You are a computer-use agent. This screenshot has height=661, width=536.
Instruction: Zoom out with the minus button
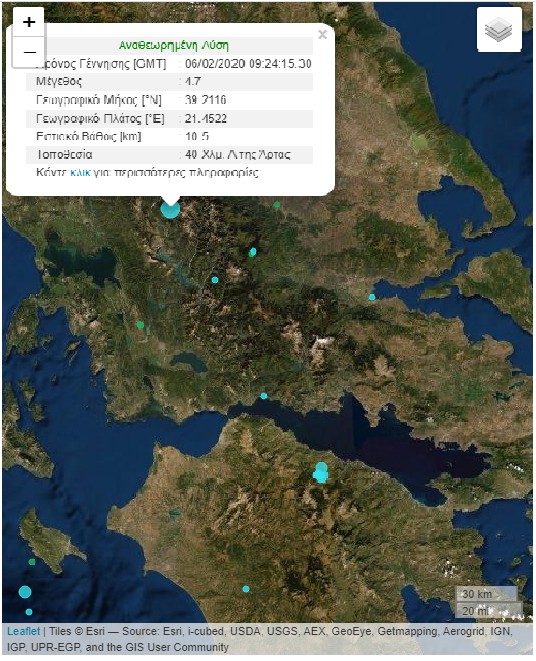coord(29,52)
